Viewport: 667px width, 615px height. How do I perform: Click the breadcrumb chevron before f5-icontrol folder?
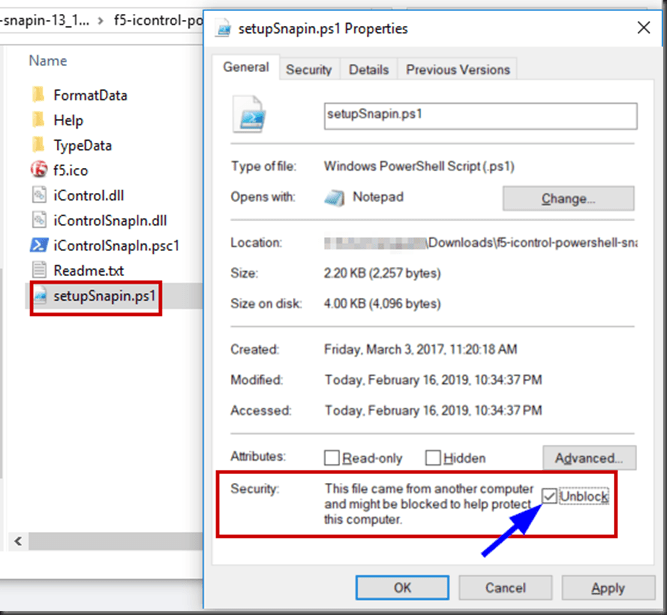tap(102, 18)
